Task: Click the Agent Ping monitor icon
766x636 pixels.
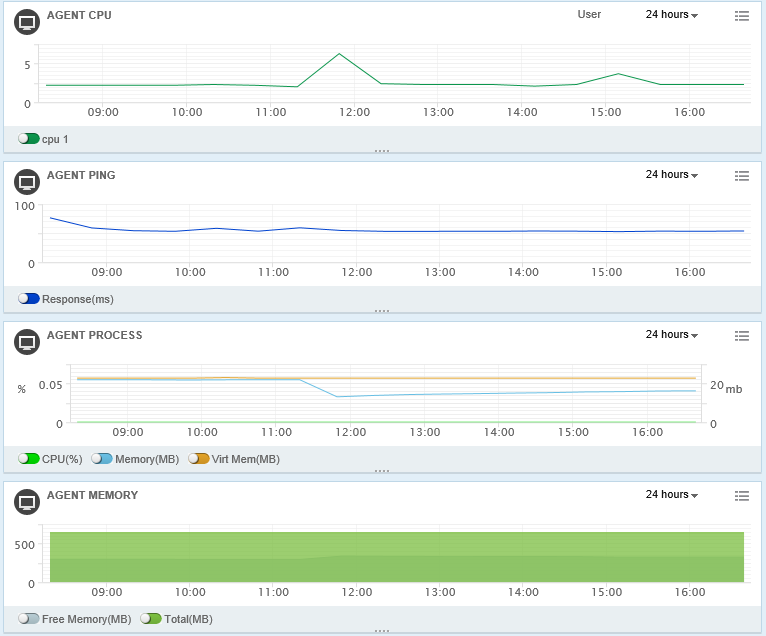Action: tap(27, 183)
